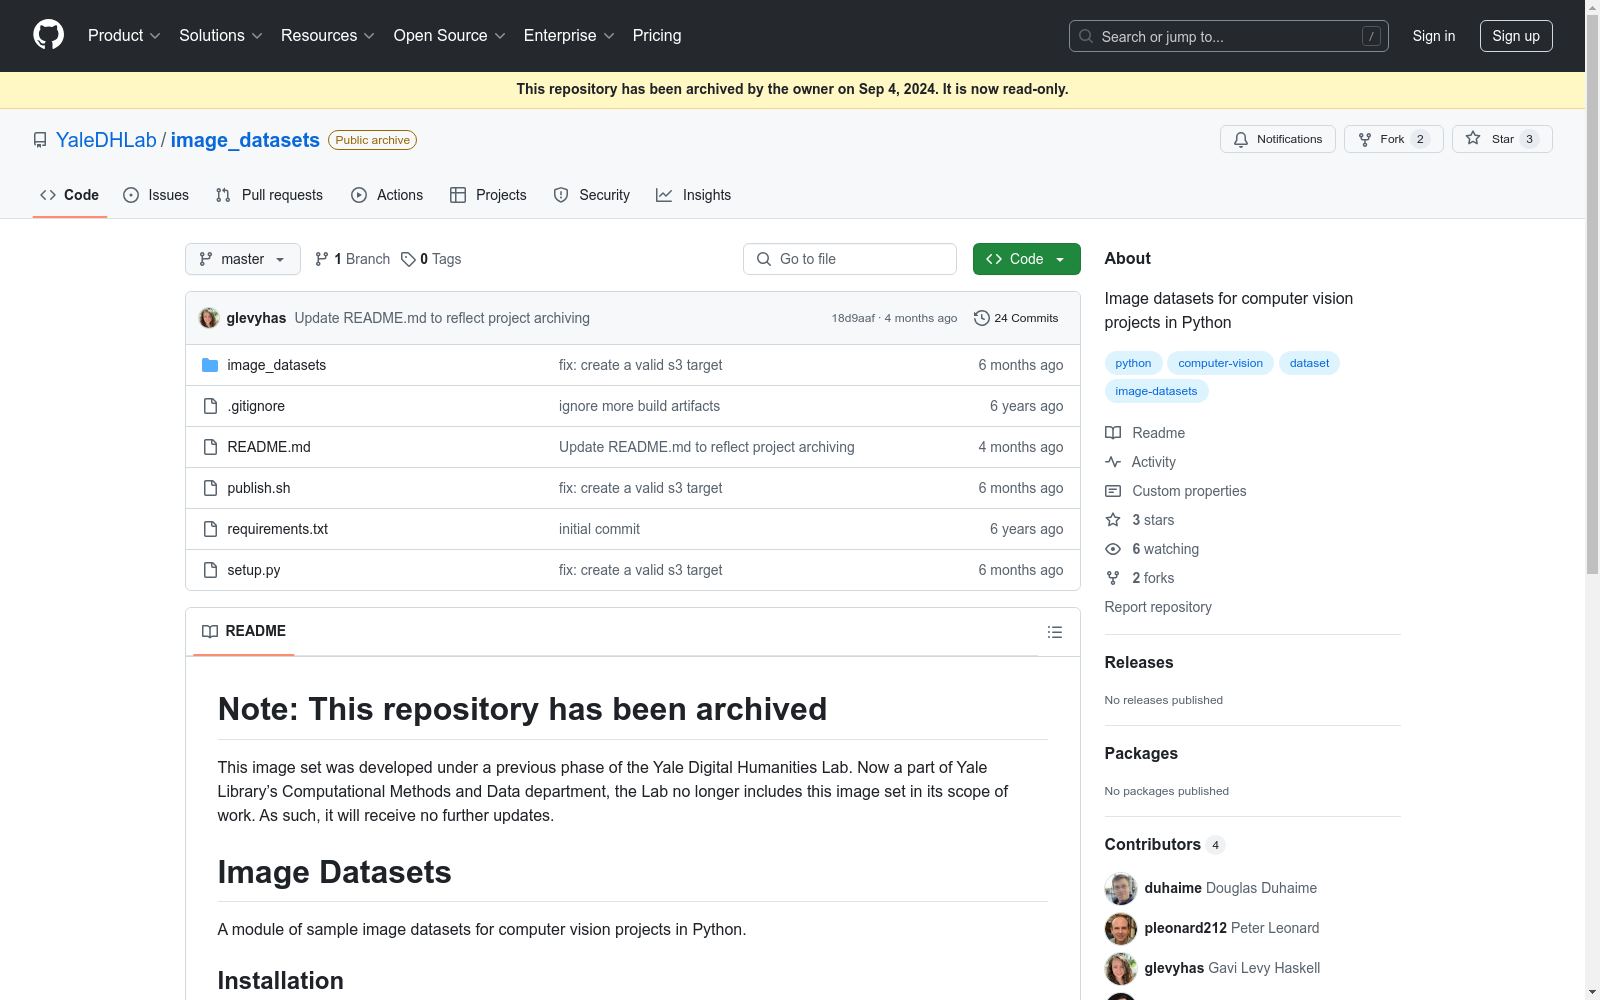Click the Releases heading link
The image size is (1600, 1000).
[1139, 662]
